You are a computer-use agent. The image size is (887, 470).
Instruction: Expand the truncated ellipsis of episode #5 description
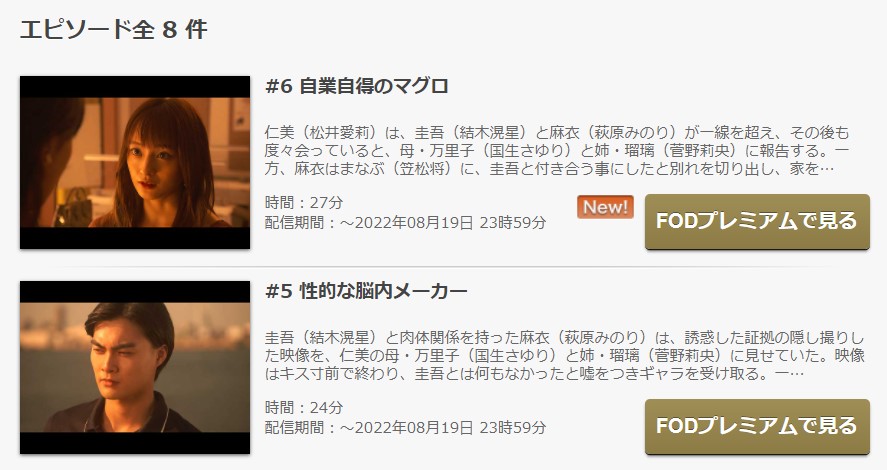796,374
